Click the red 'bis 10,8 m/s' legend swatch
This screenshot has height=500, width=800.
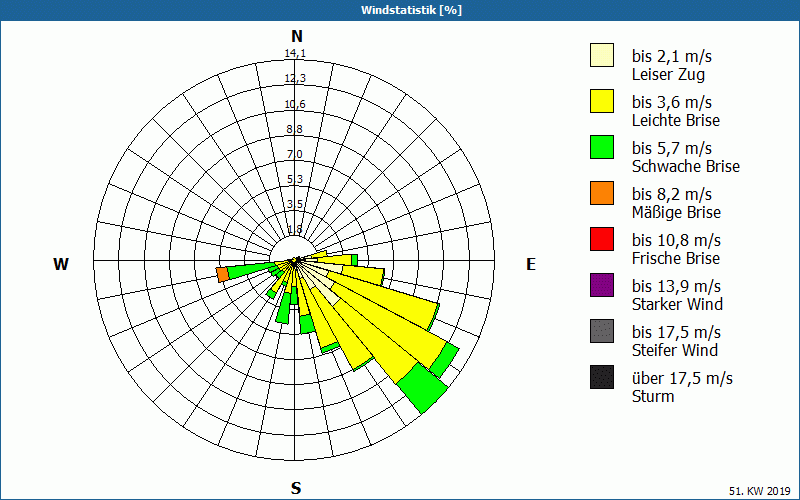[x=602, y=239]
